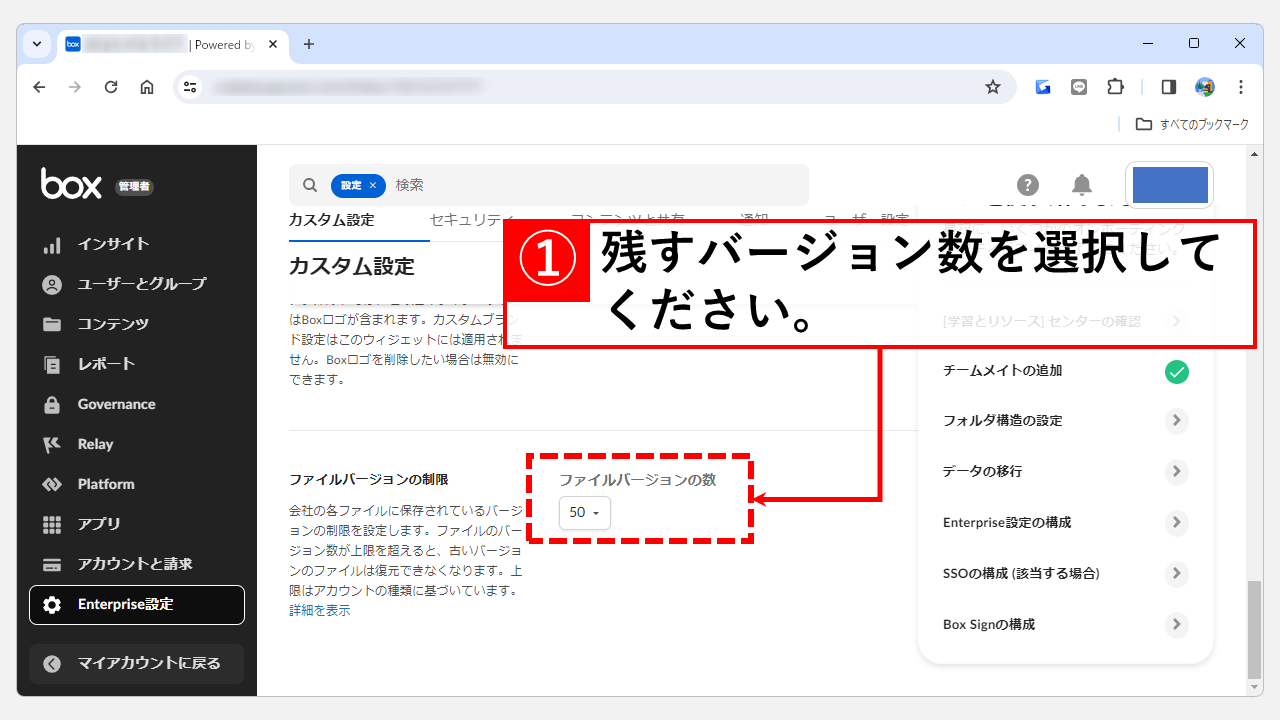This screenshot has width=1280, height=720.
Task: Open the ファイルバージョンの数 dropdown showing 50
Action: pos(584,513)
